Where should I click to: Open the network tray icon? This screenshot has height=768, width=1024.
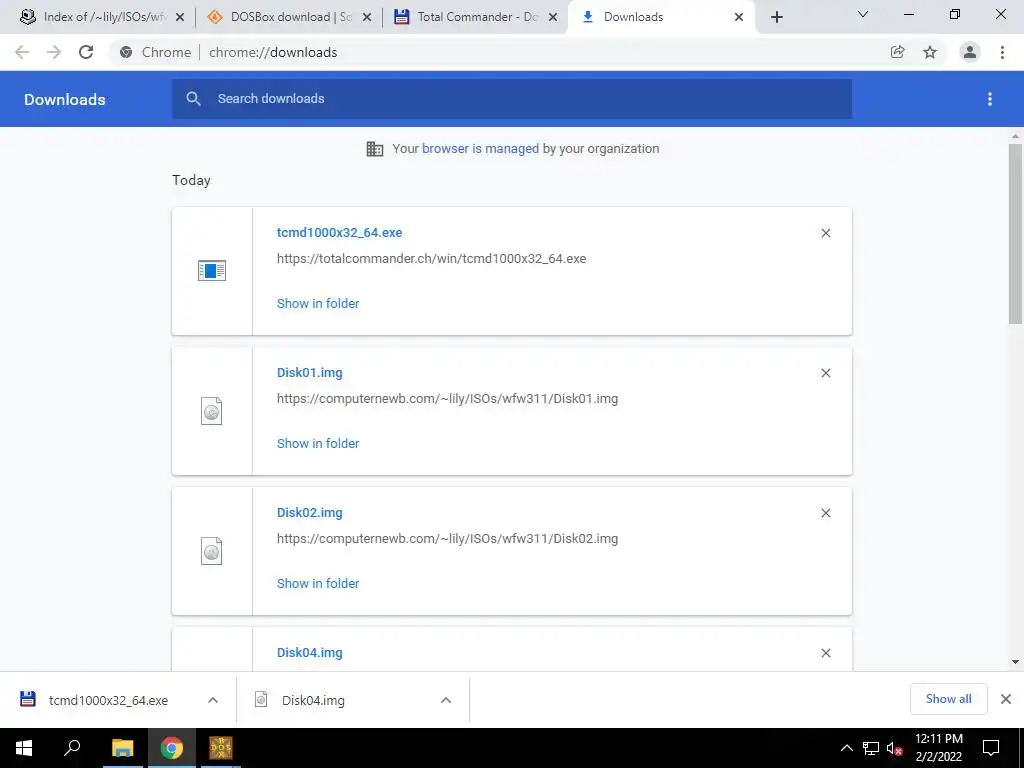point(871,748)
